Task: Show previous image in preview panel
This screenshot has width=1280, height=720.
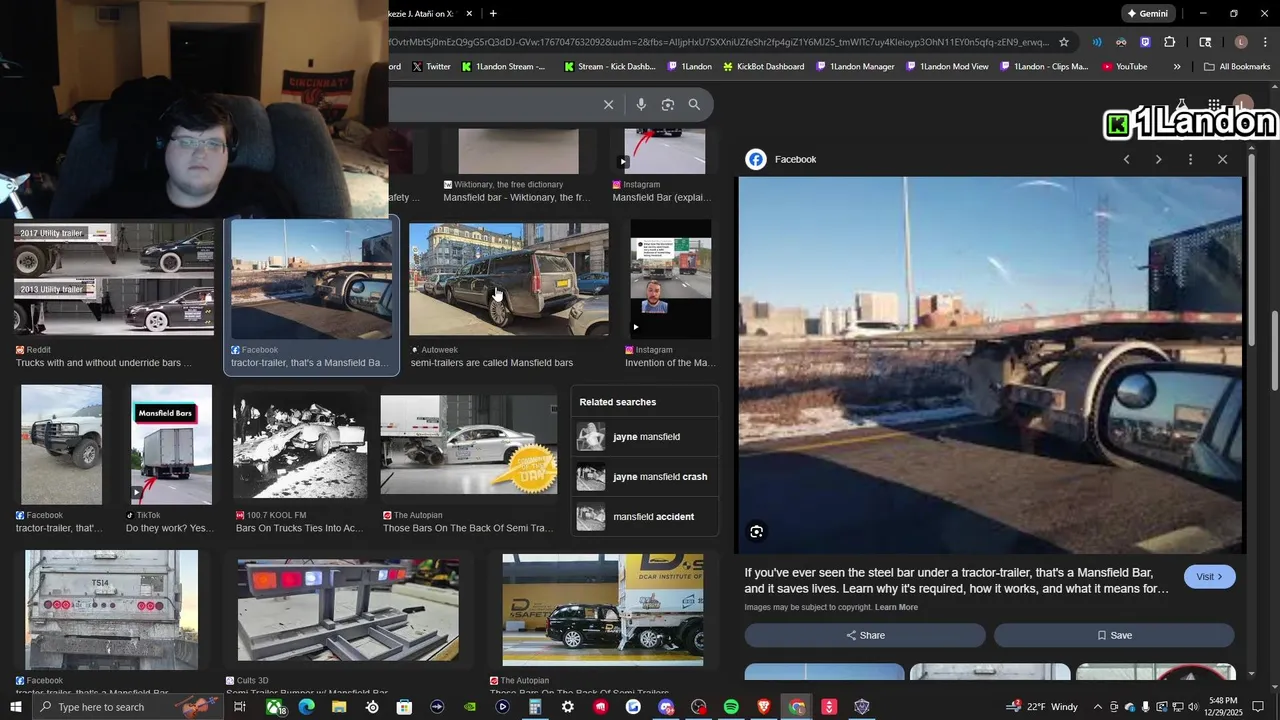Action: point(1127,159)
